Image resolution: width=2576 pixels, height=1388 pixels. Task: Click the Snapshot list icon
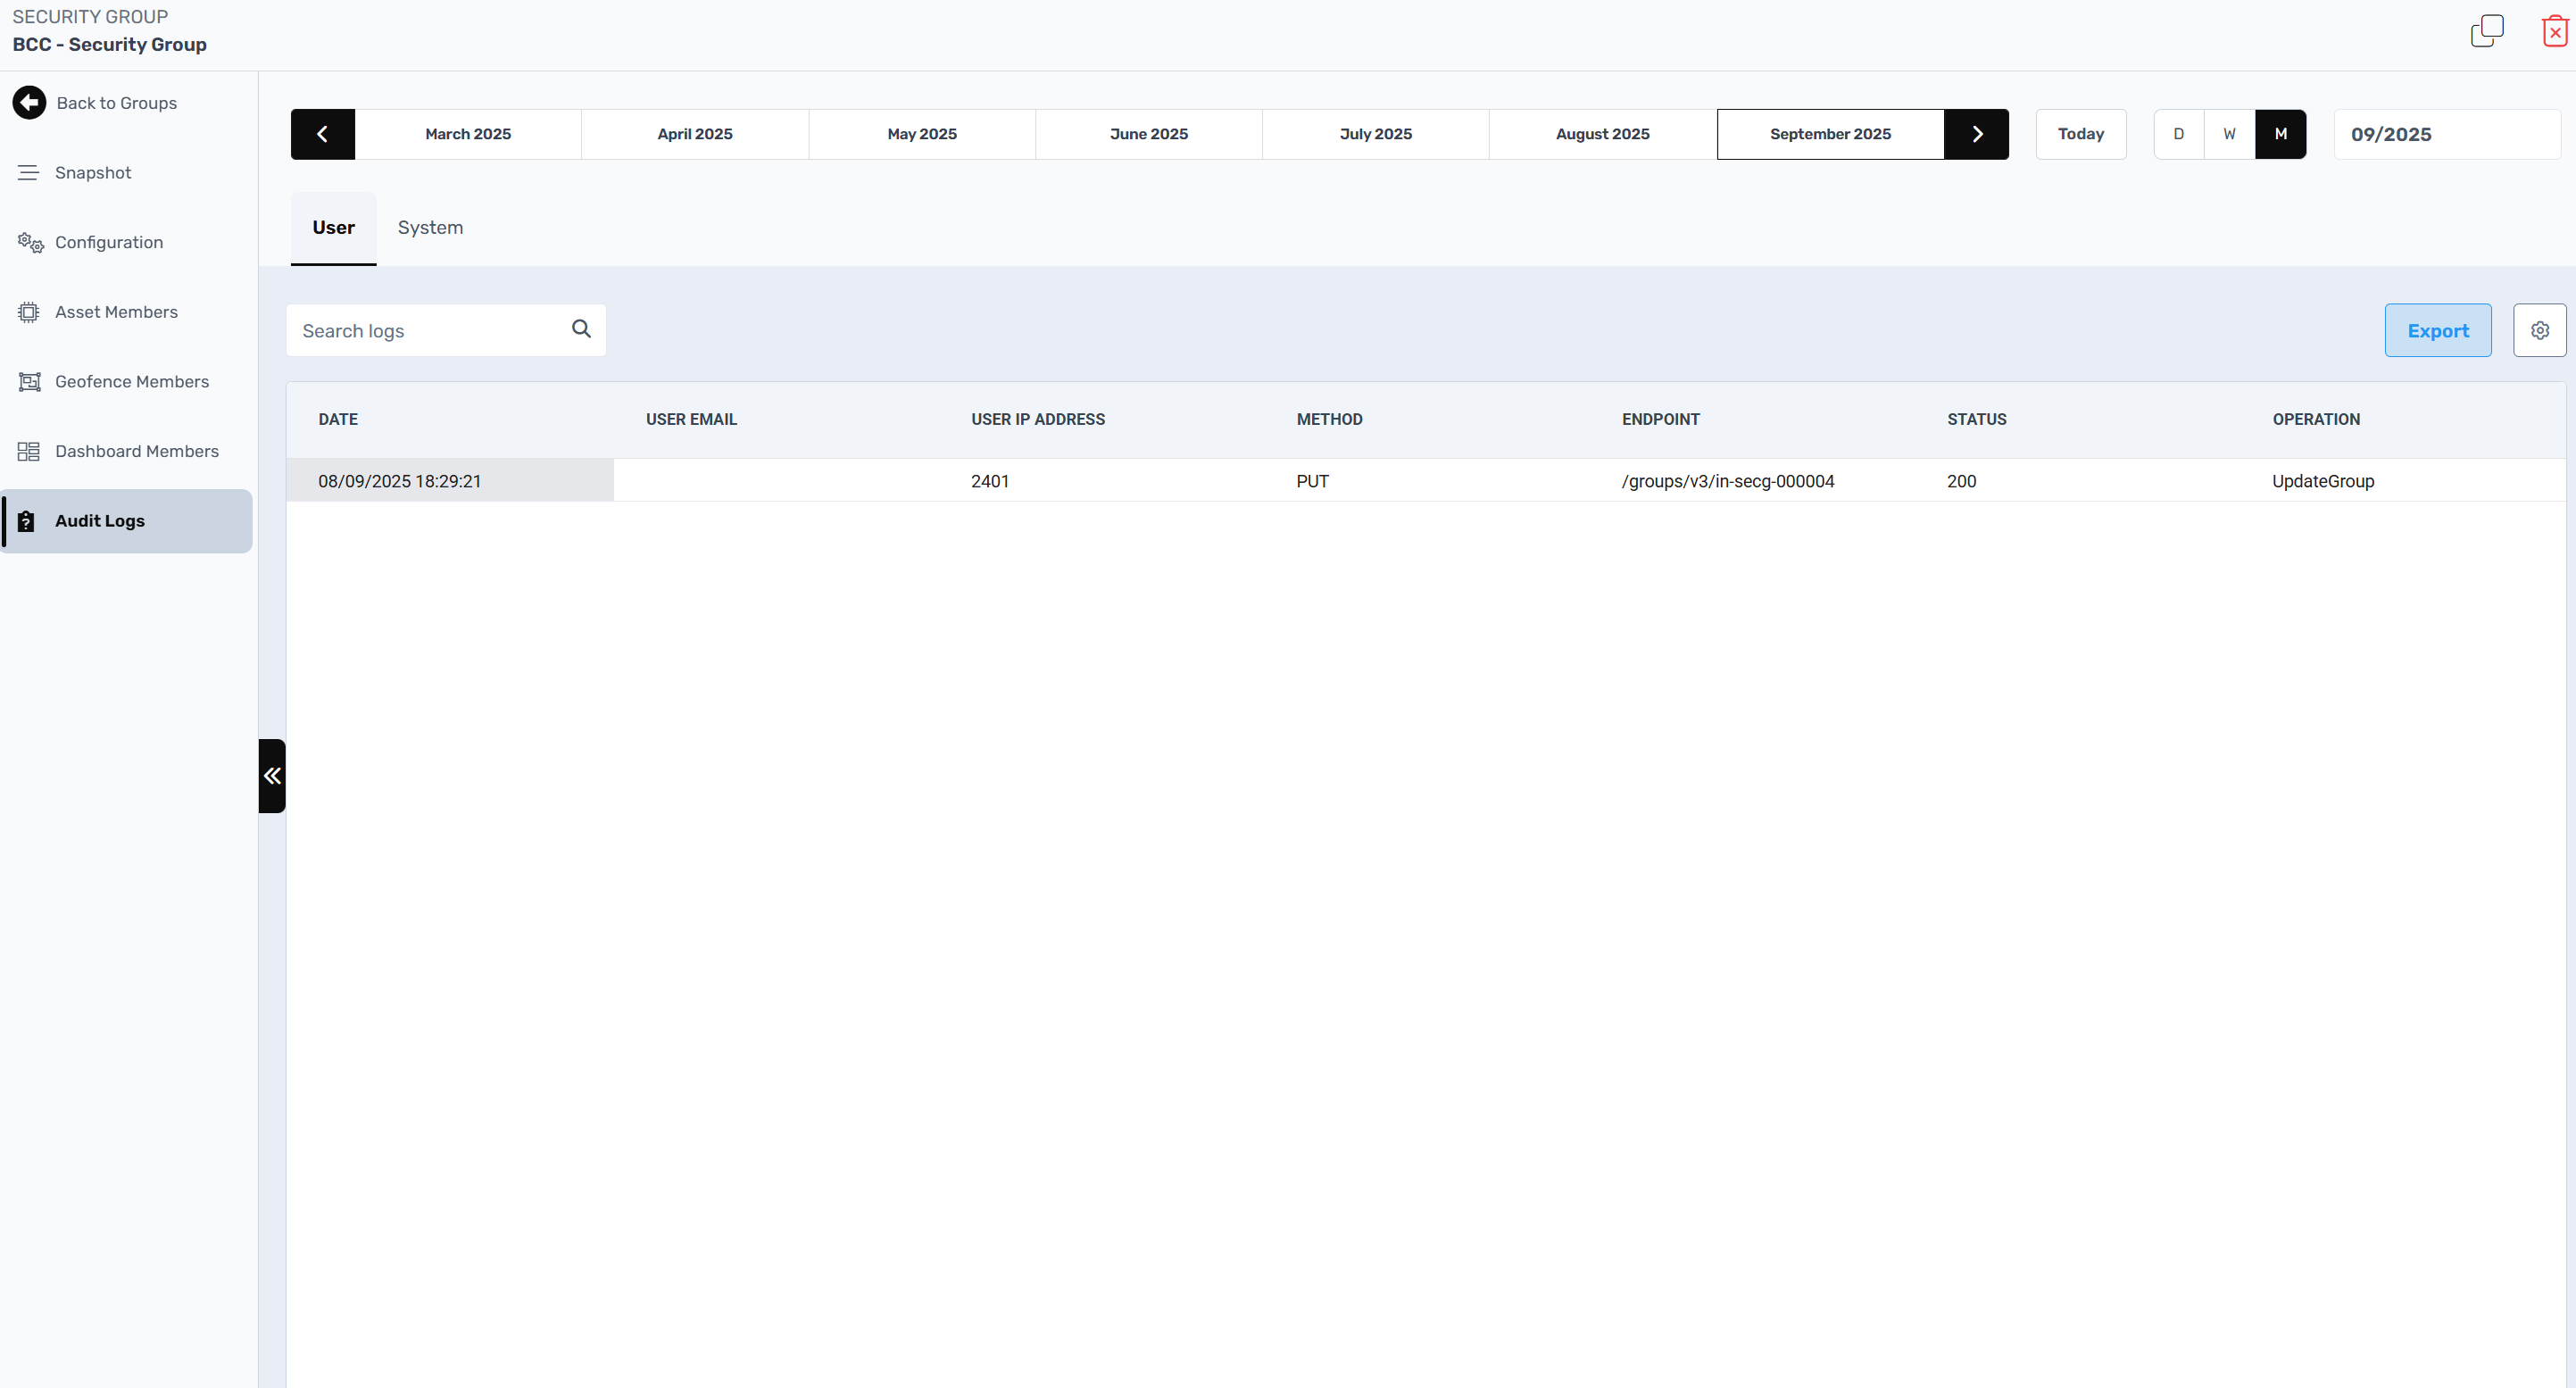pos(28,172)
